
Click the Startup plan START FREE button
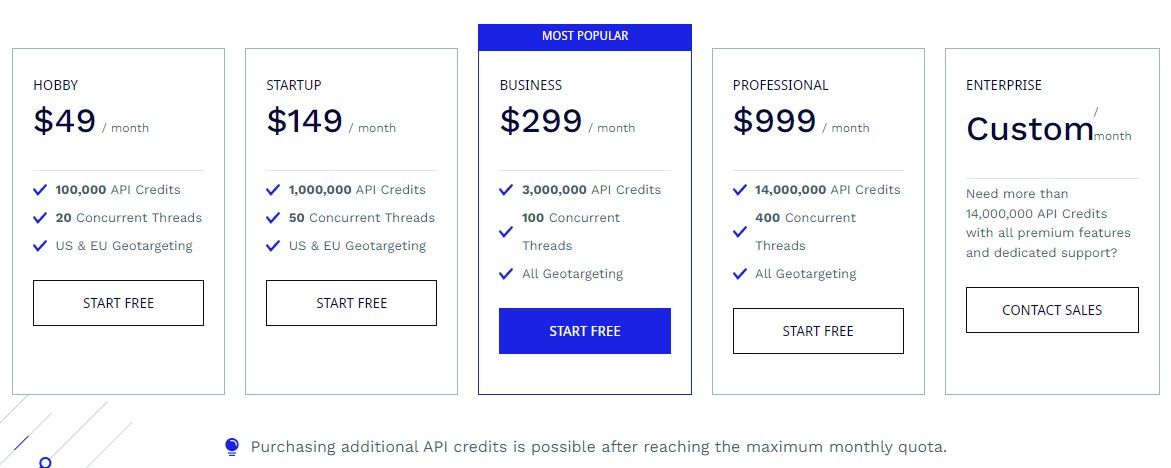(351, 303)
